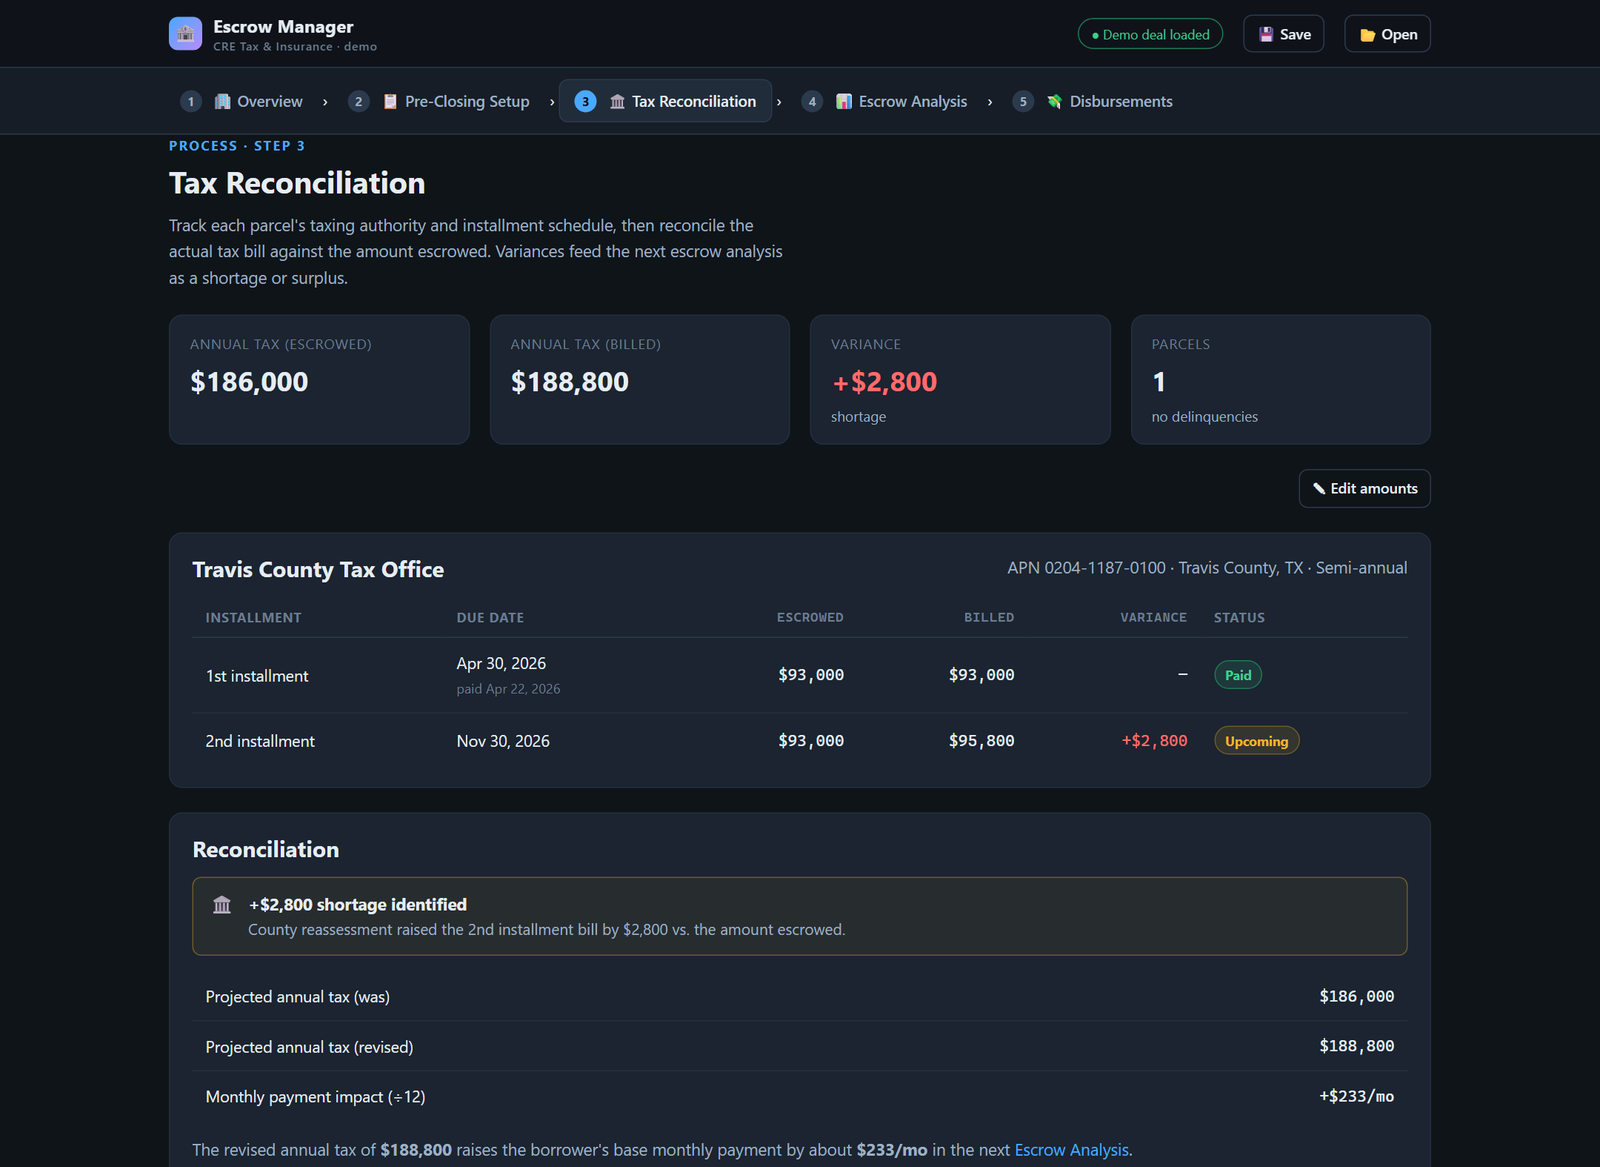This screenshot has height=1167, width=1600.
Task: Save the current deal
Action: point(1284,34)
